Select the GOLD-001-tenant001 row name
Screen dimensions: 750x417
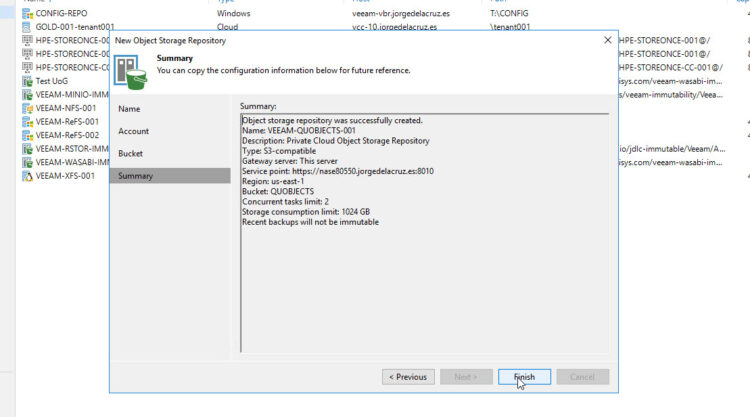75,27
